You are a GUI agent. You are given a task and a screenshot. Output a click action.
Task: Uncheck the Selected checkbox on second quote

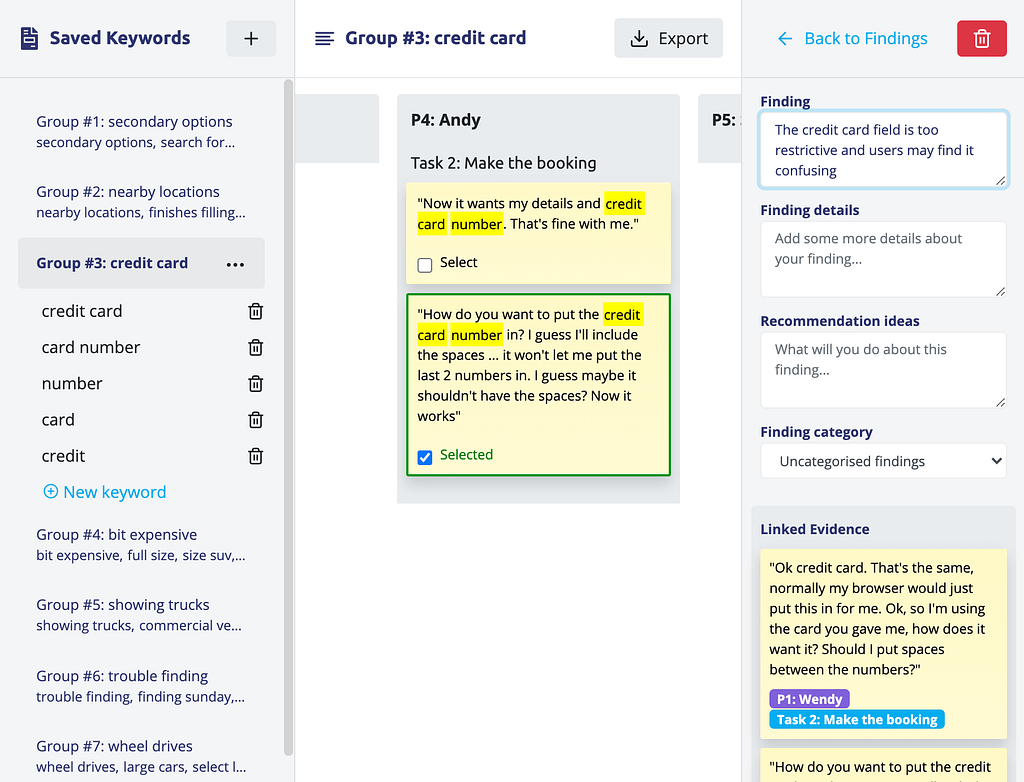(x=424, y=457)
